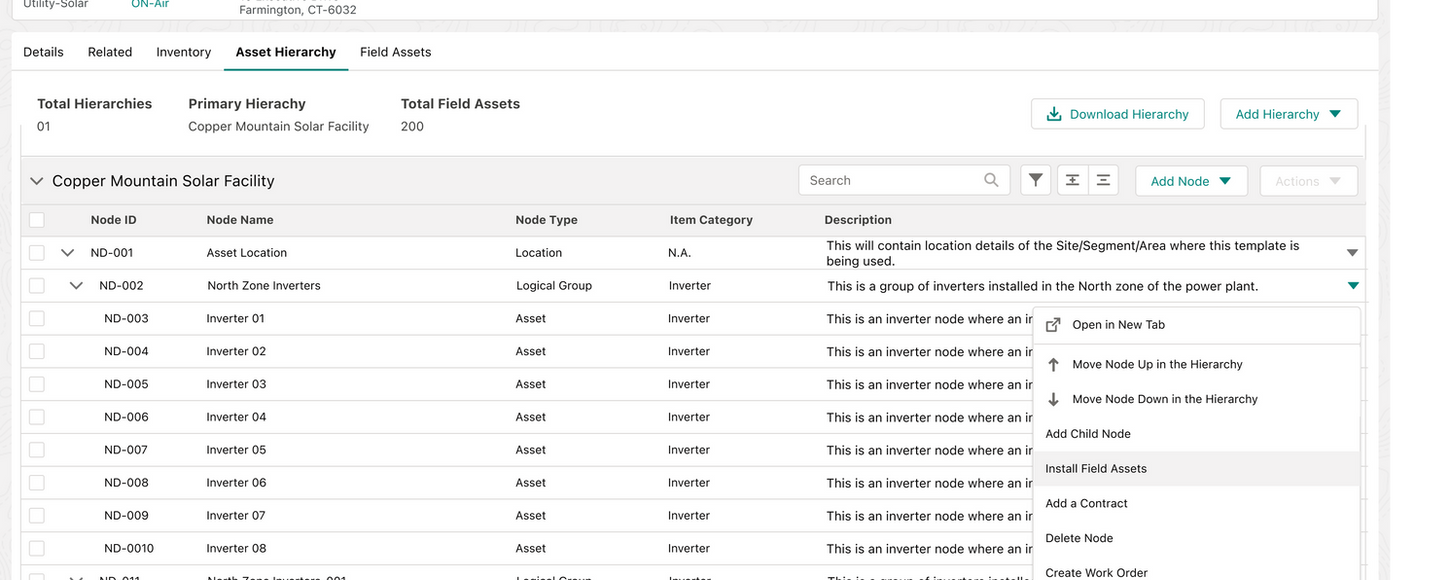1450x580 pixels.
Task: Switch to the Field Assets tab
Action: point(395,52)
